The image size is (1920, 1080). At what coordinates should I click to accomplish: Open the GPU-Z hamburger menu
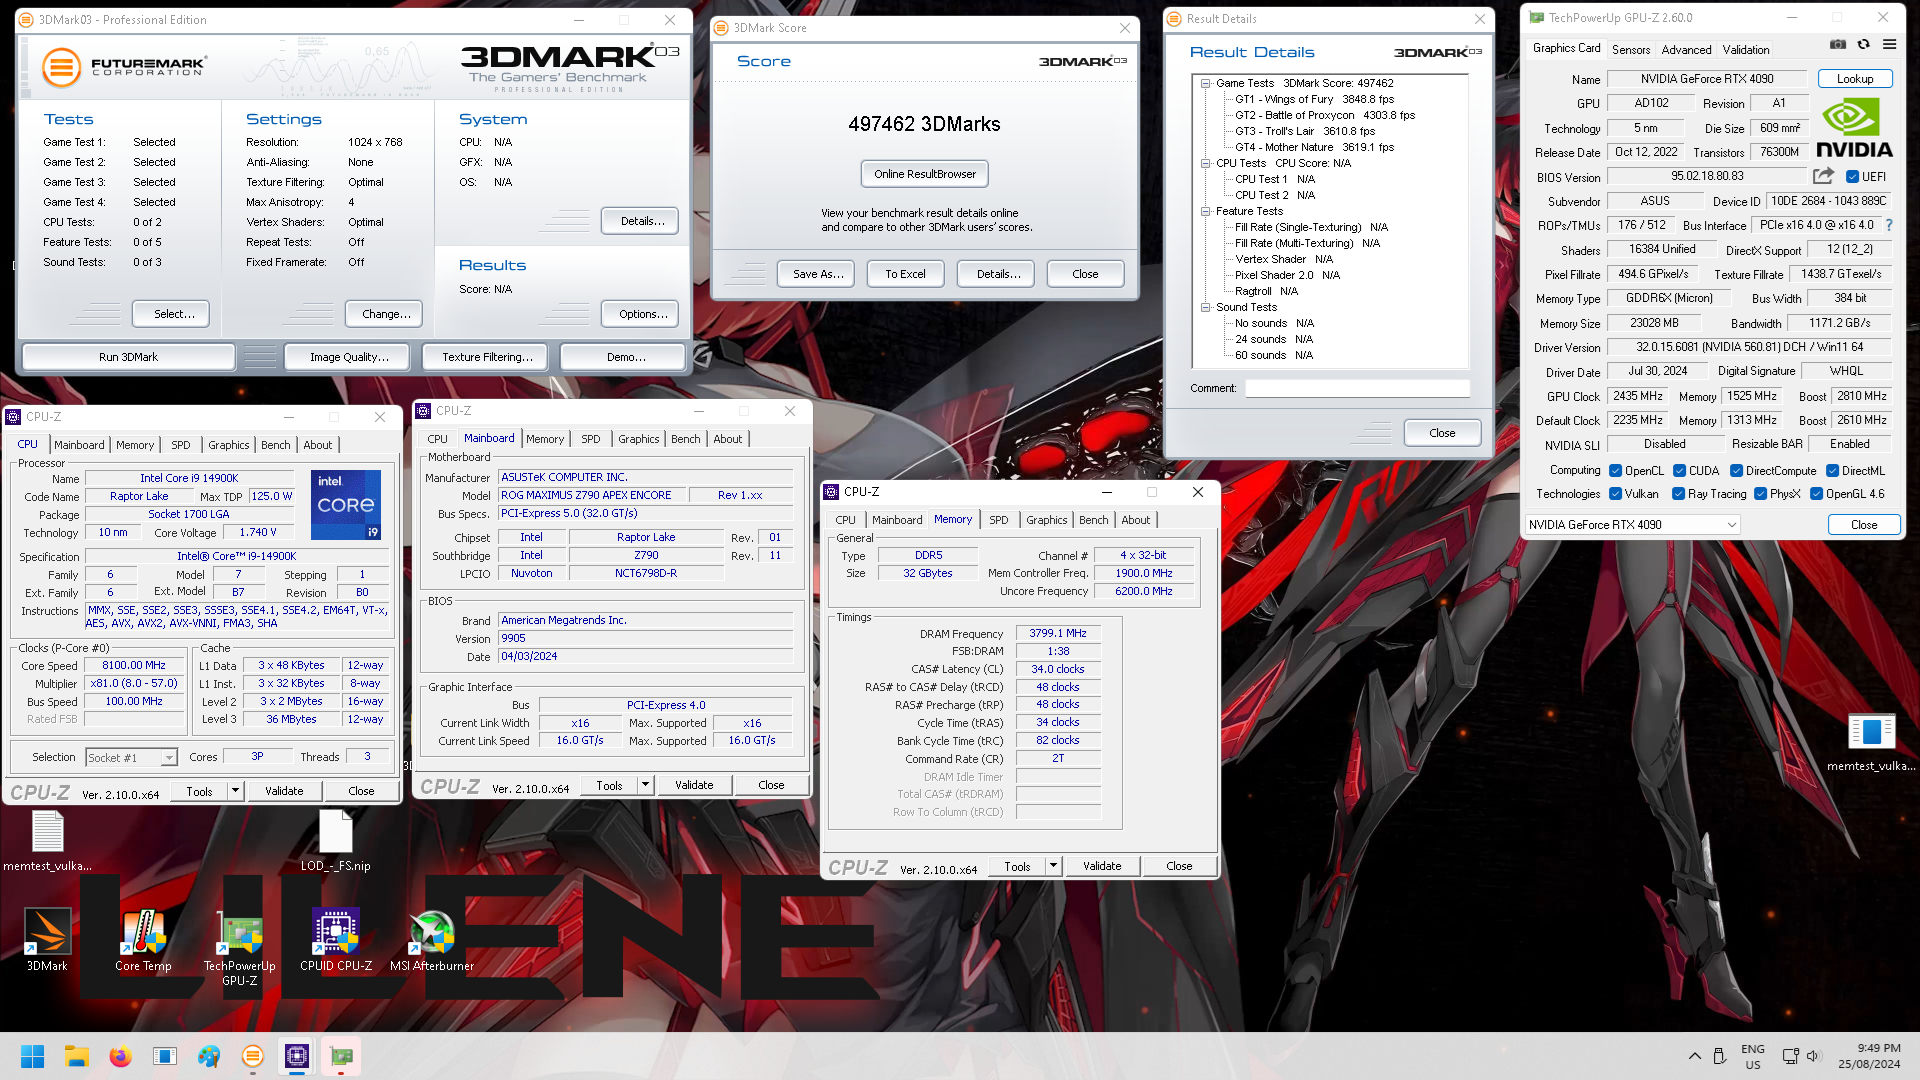(1889, 45)
